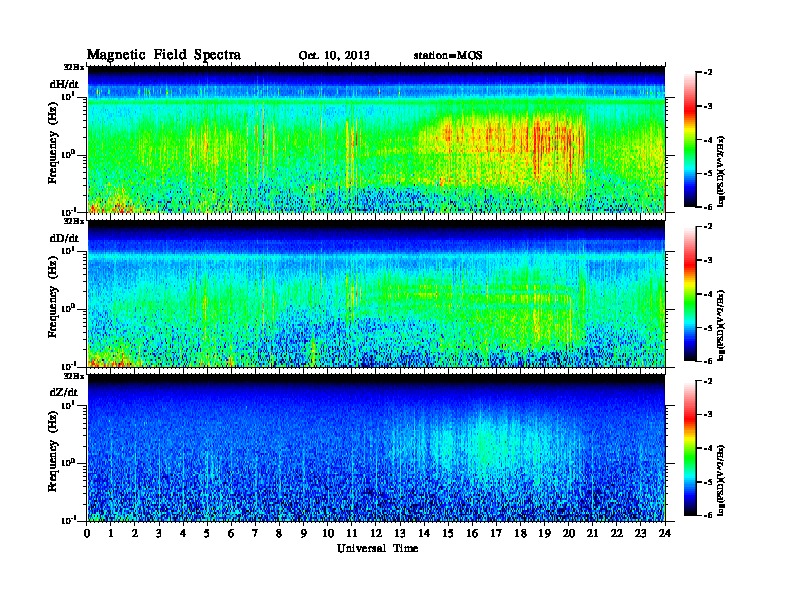Click the '21' tick label on the time axis

[x=592, y=534]
